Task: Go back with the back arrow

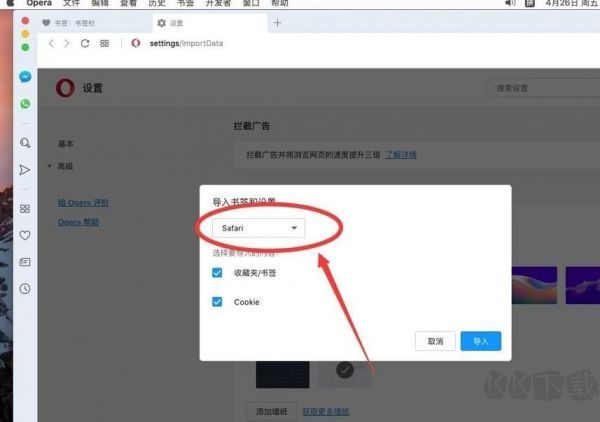Action: (x=51, y=43)
